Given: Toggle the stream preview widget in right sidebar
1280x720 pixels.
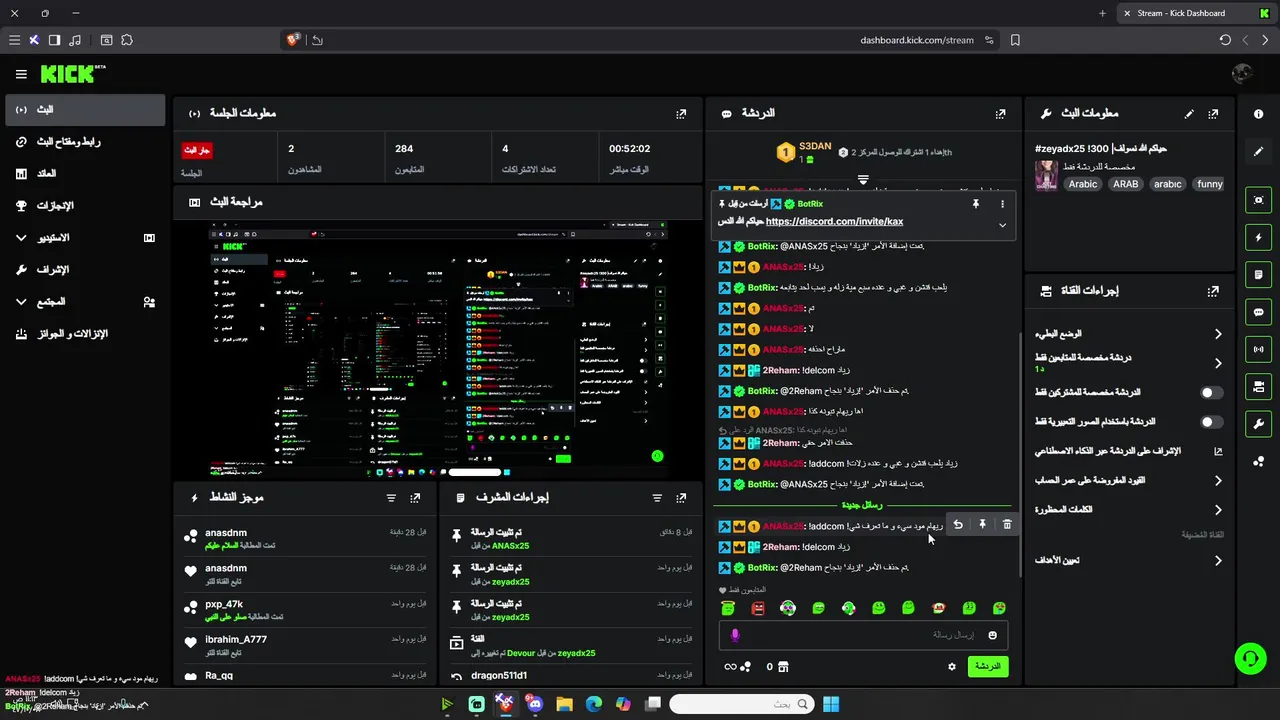Looking at the screenshot, I should tap(1258, 200).
